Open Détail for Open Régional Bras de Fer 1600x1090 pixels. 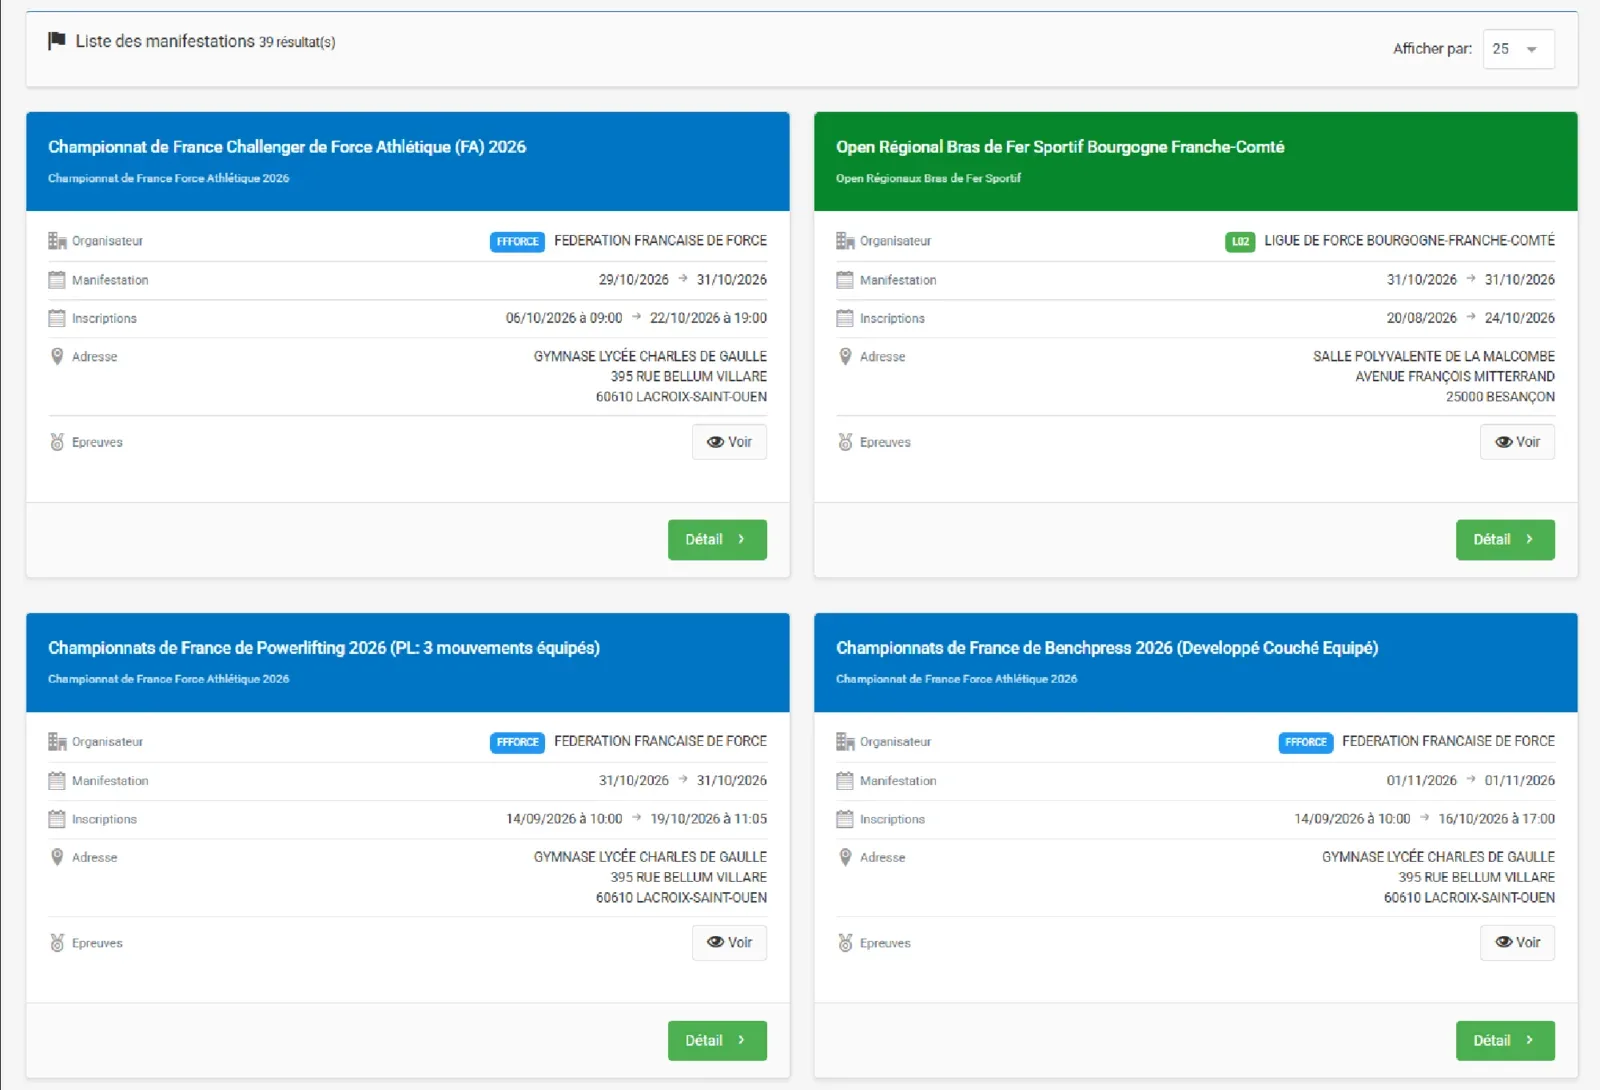[x=1505, y=540]
